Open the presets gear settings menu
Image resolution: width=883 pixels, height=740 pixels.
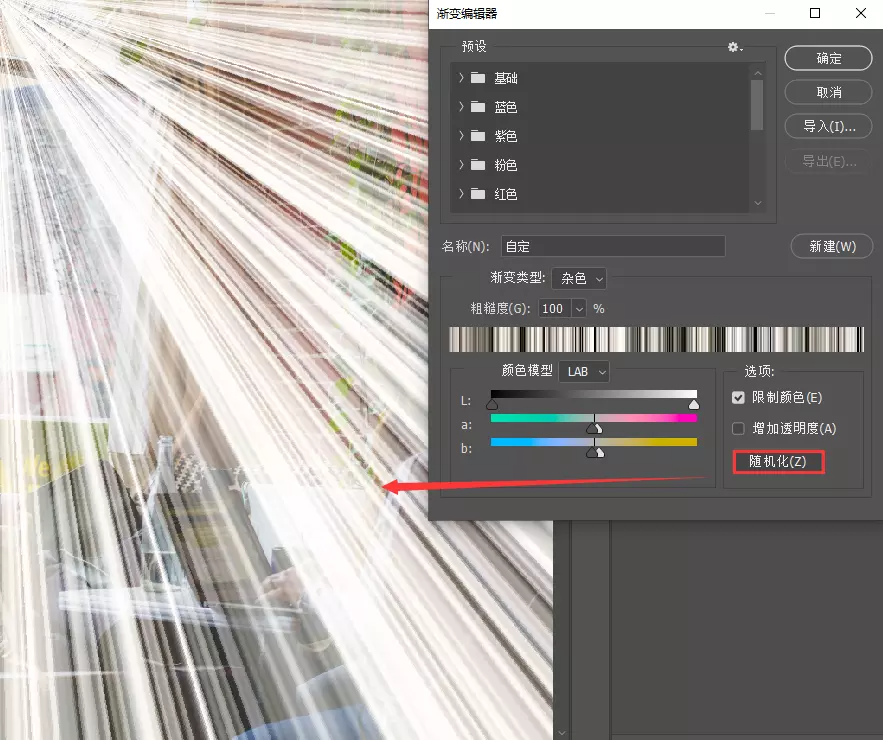click(734, 47)
